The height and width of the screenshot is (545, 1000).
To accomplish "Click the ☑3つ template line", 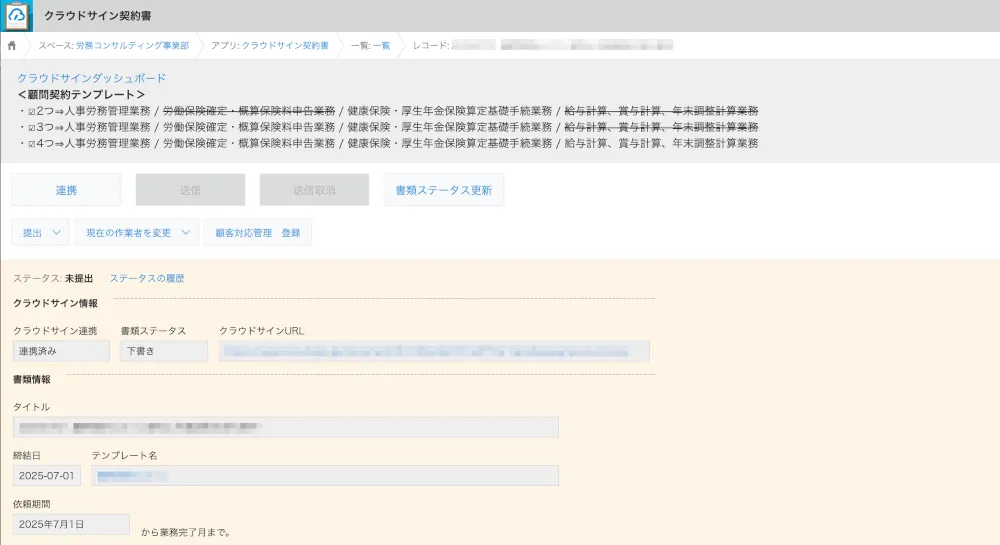I will point(388,127).
